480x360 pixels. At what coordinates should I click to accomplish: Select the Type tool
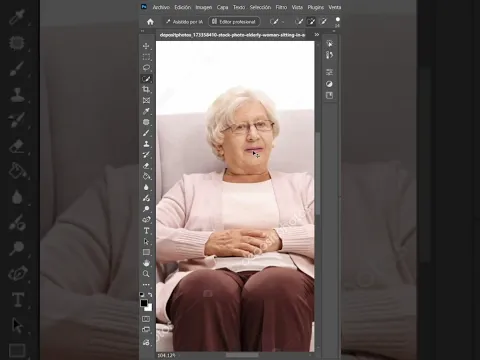click(146, 231)
